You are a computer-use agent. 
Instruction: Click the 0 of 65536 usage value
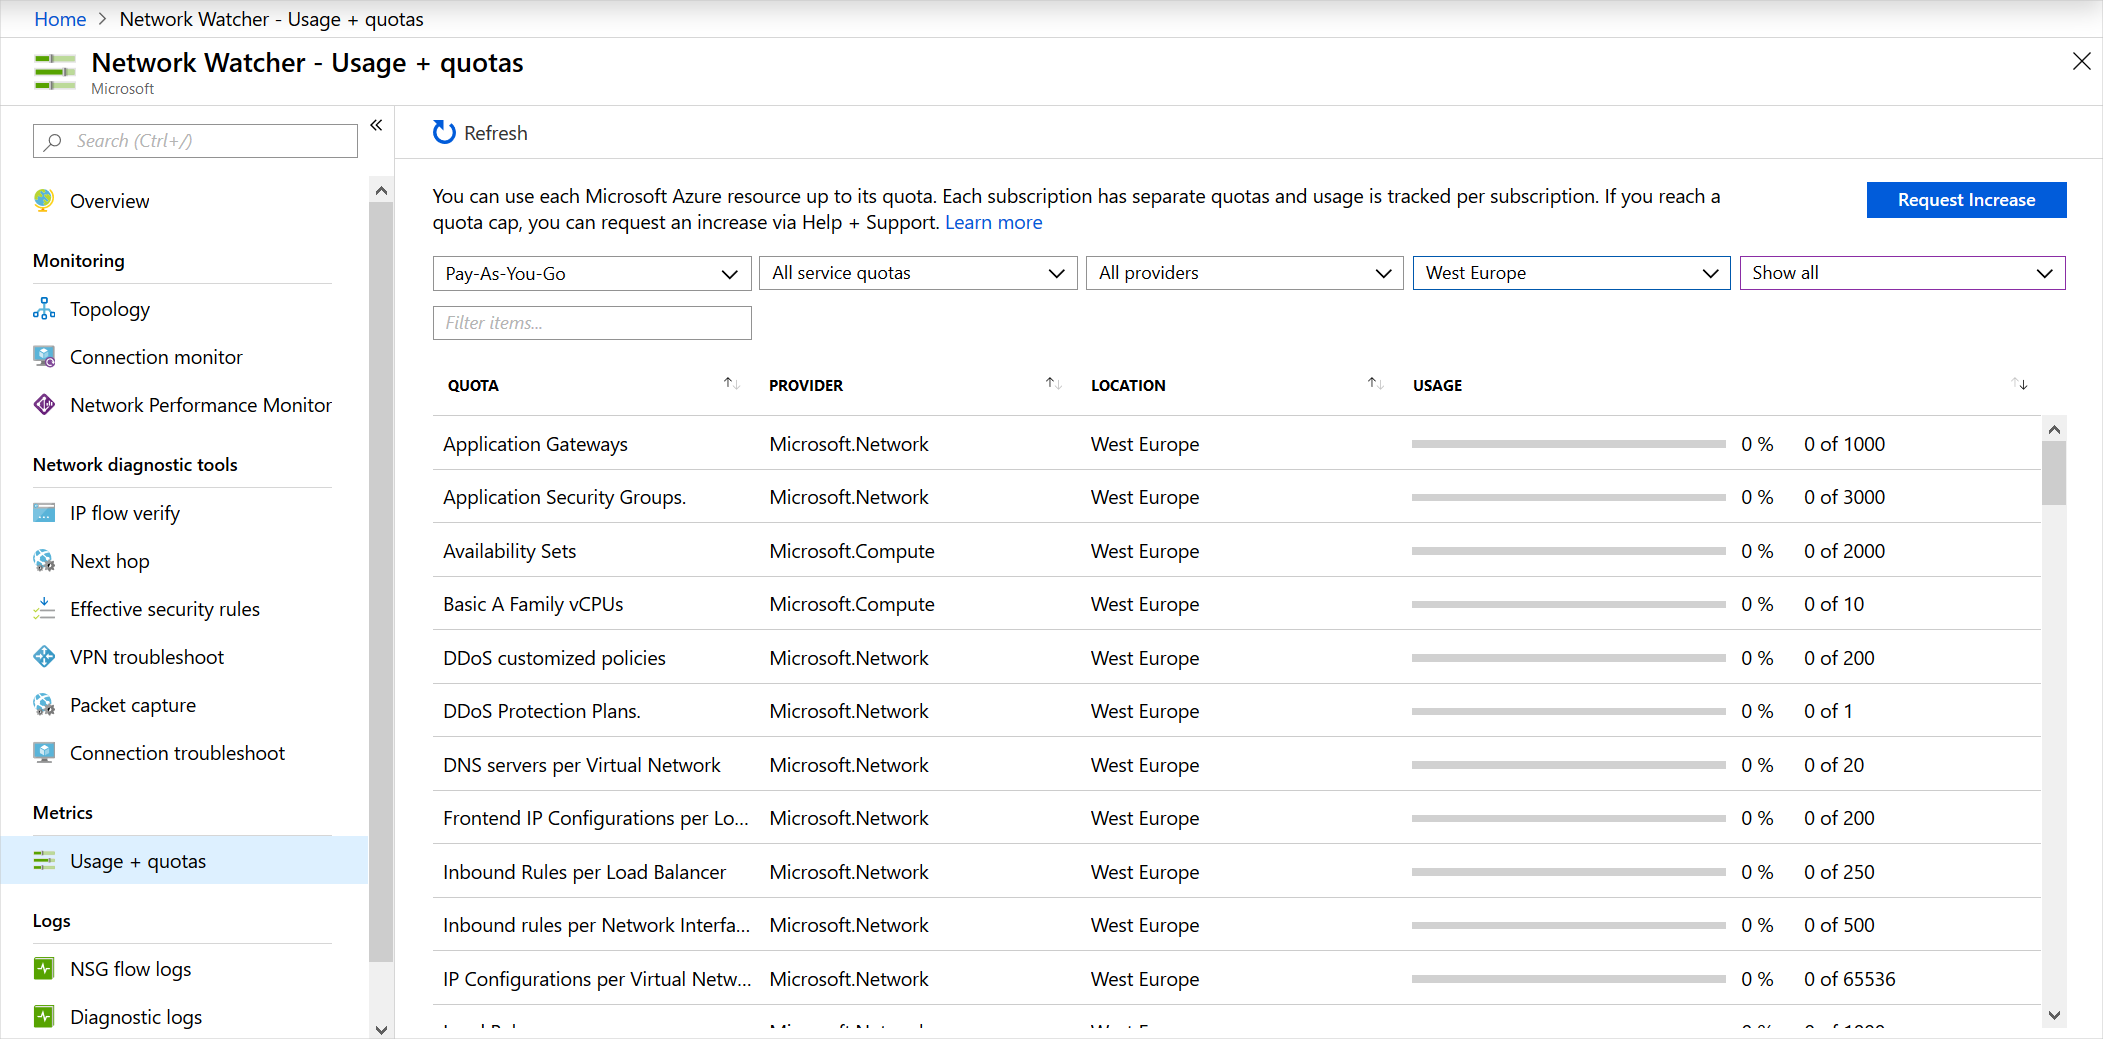[1849, 979]
